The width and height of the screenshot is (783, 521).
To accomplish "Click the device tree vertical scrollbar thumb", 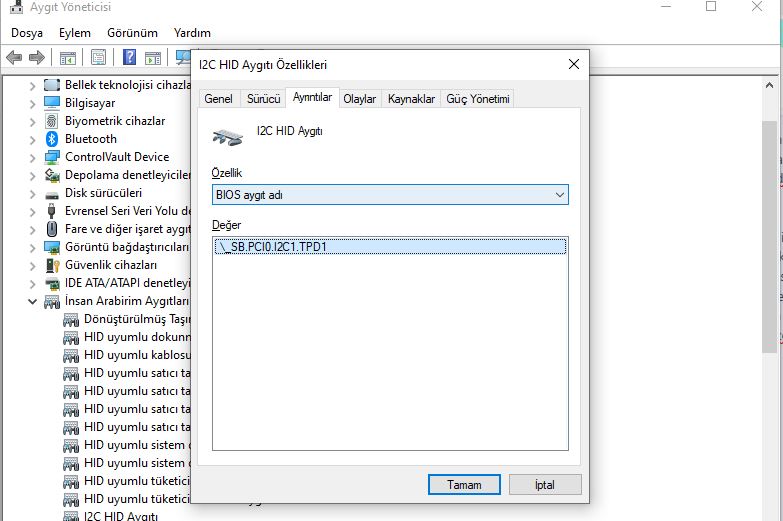I will tap(770, 237).
